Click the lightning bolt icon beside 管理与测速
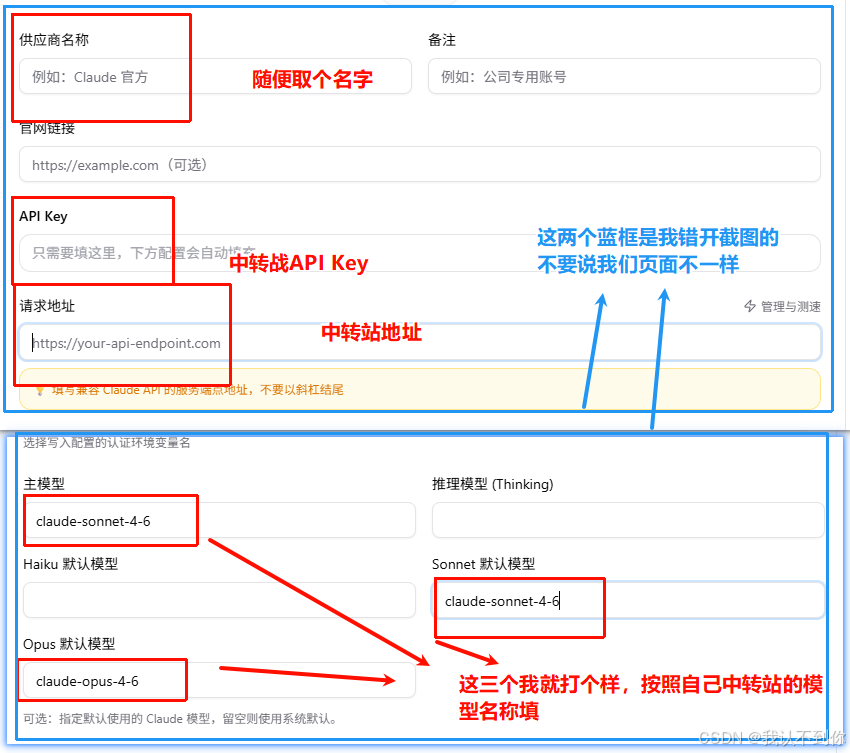 tap(750, 306)
